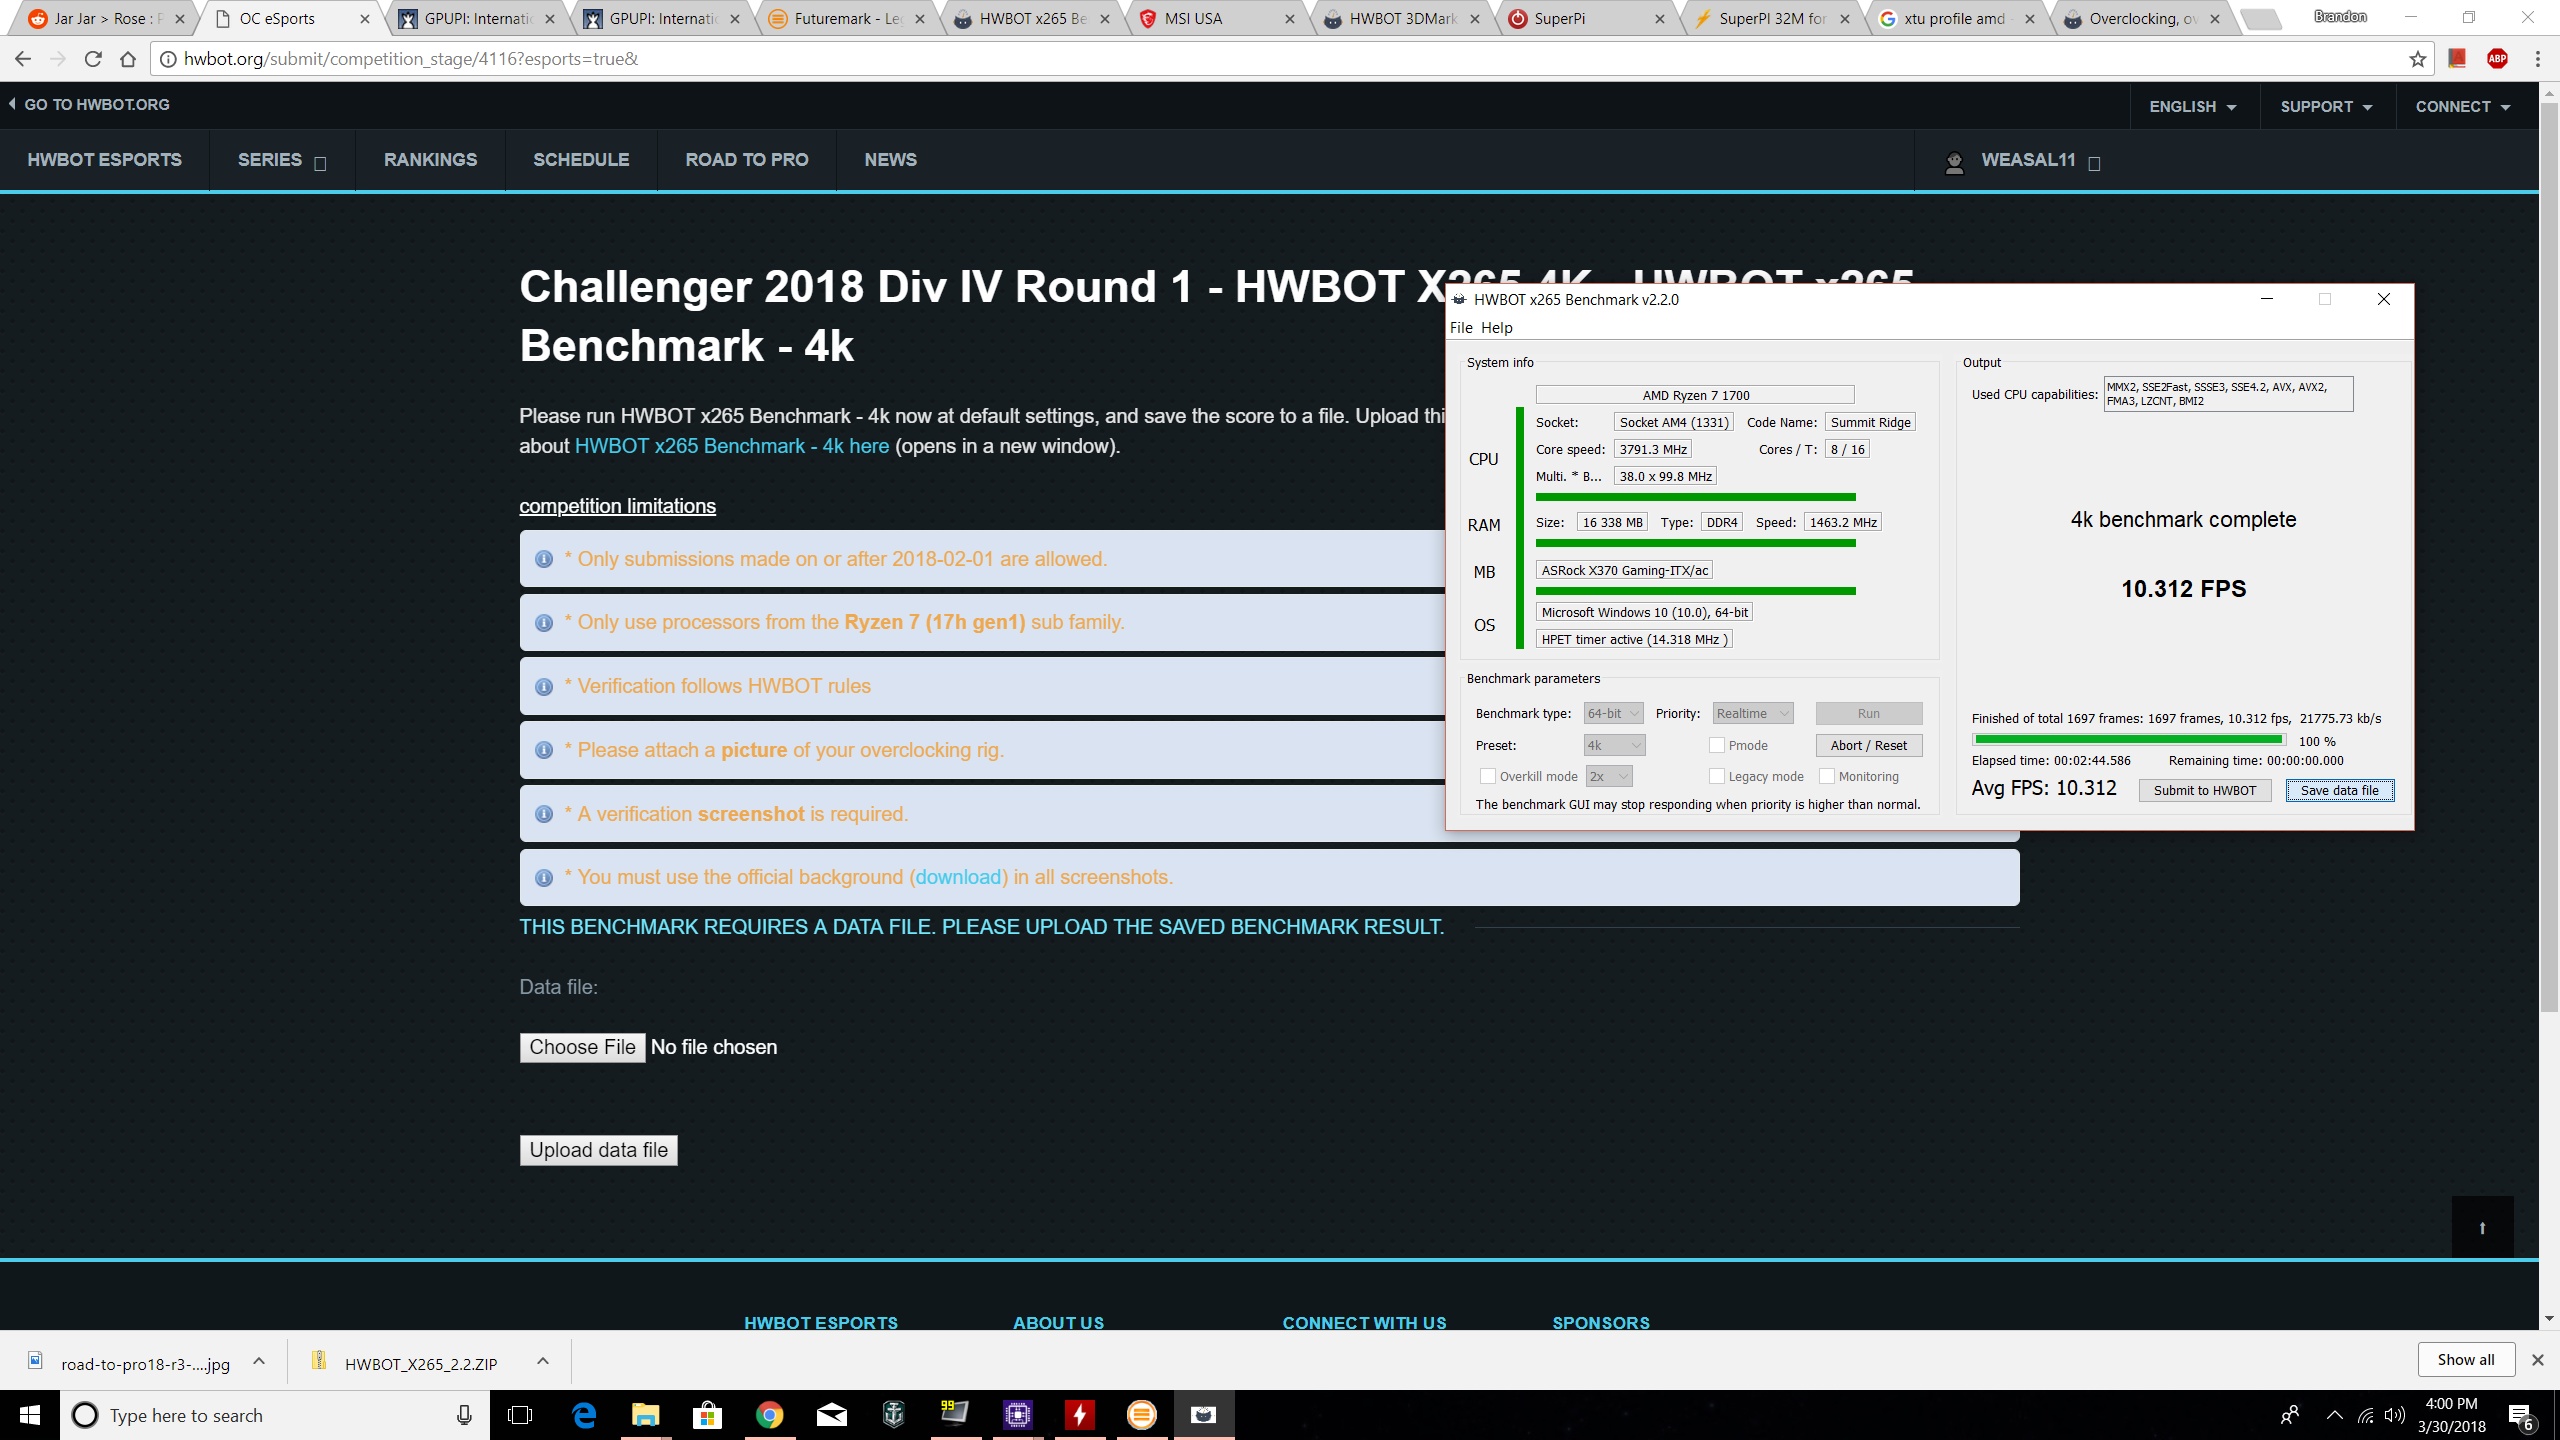Click the download link for the official background
This screenshot has height=1440, width=2560.
click(x=958, y=878)
